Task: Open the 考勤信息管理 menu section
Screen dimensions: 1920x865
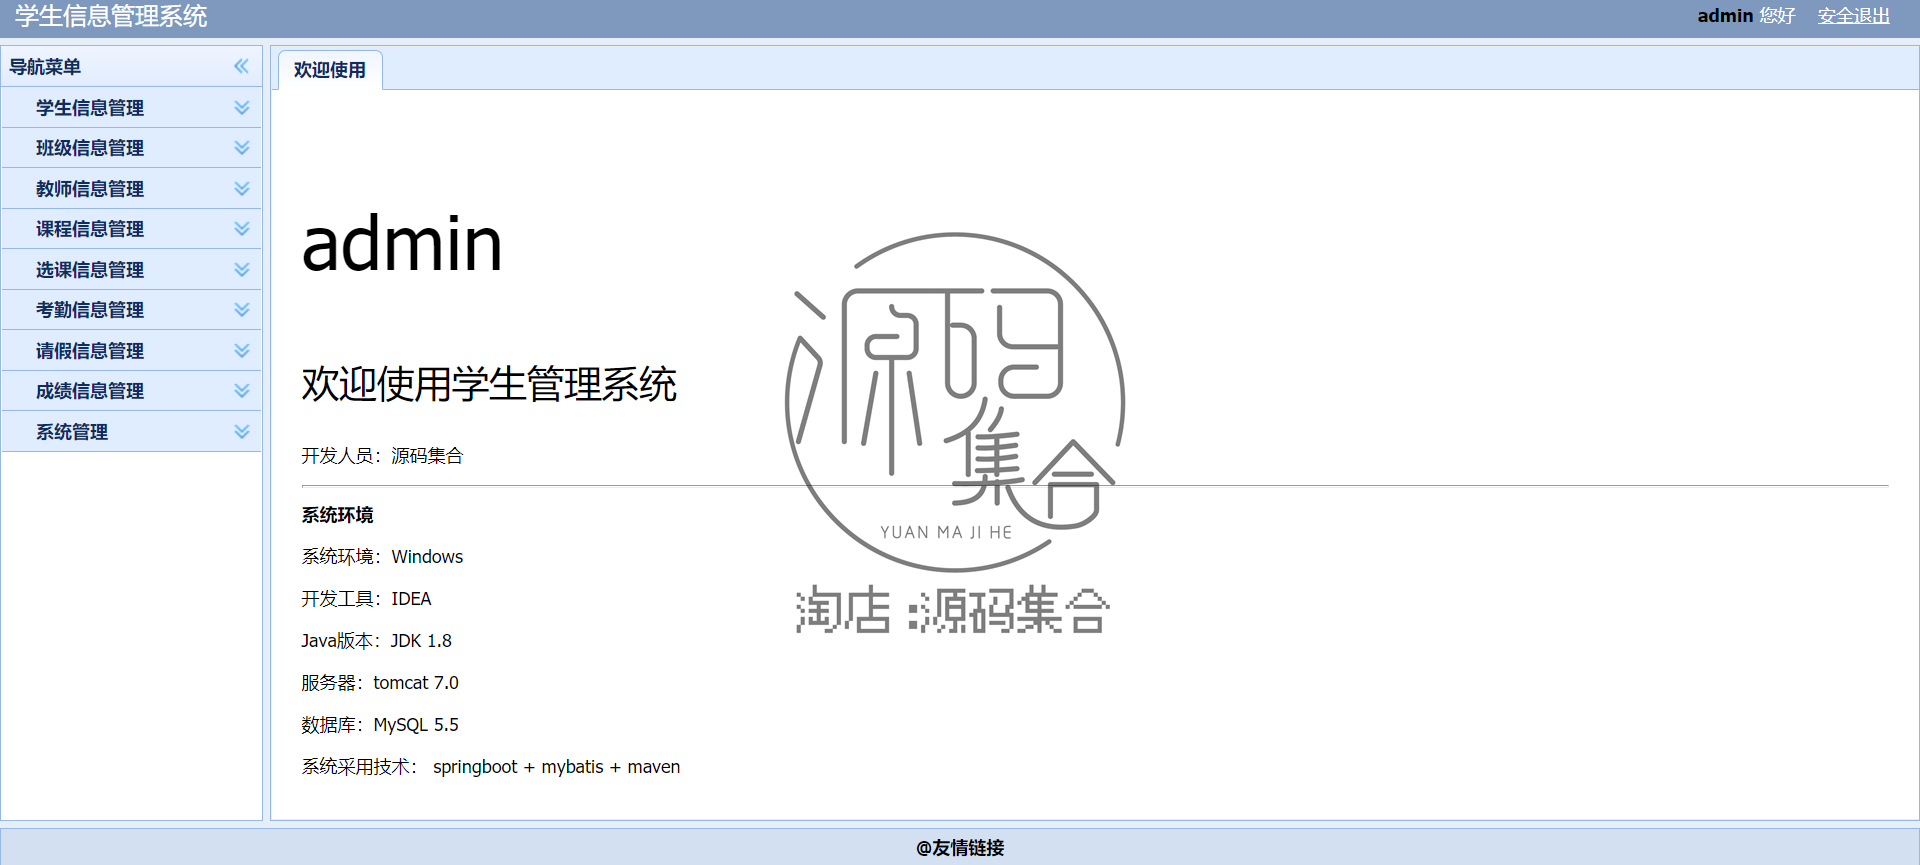Action: [x=132, y=309]
